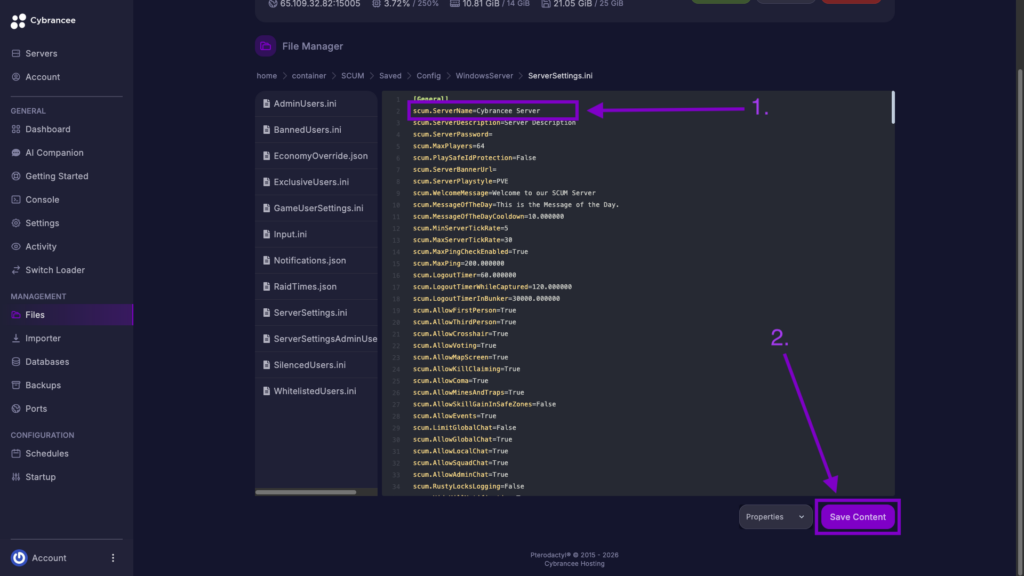Open the Account options kebab menu
Screen dimensions: 1024x576
(112, 557)
